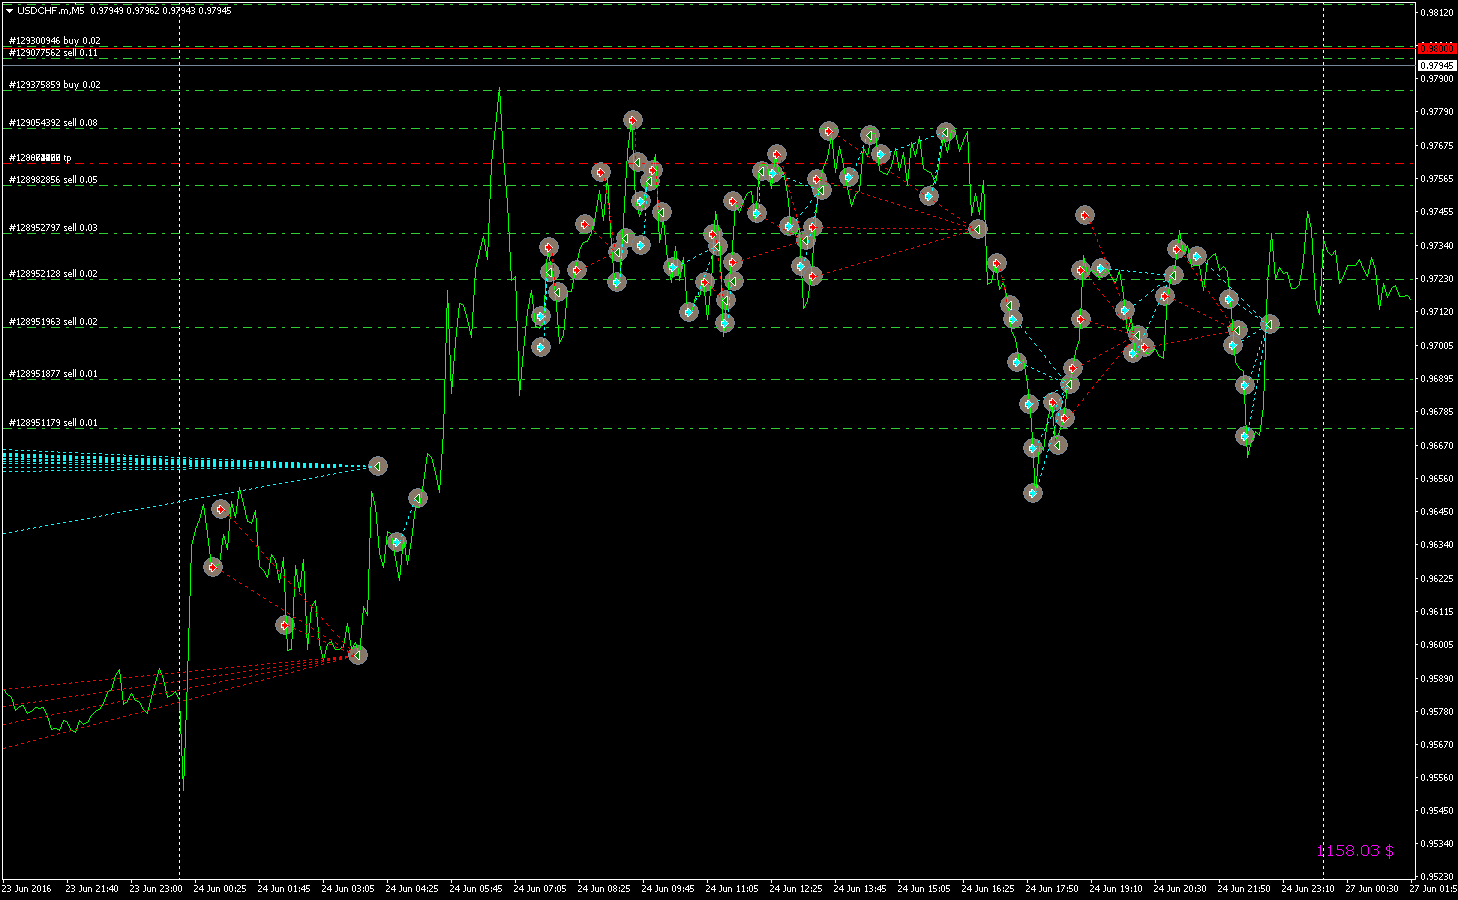Click time axis label 23 Jun 21:40
The image size is (1458, 900).
point(92,888)
